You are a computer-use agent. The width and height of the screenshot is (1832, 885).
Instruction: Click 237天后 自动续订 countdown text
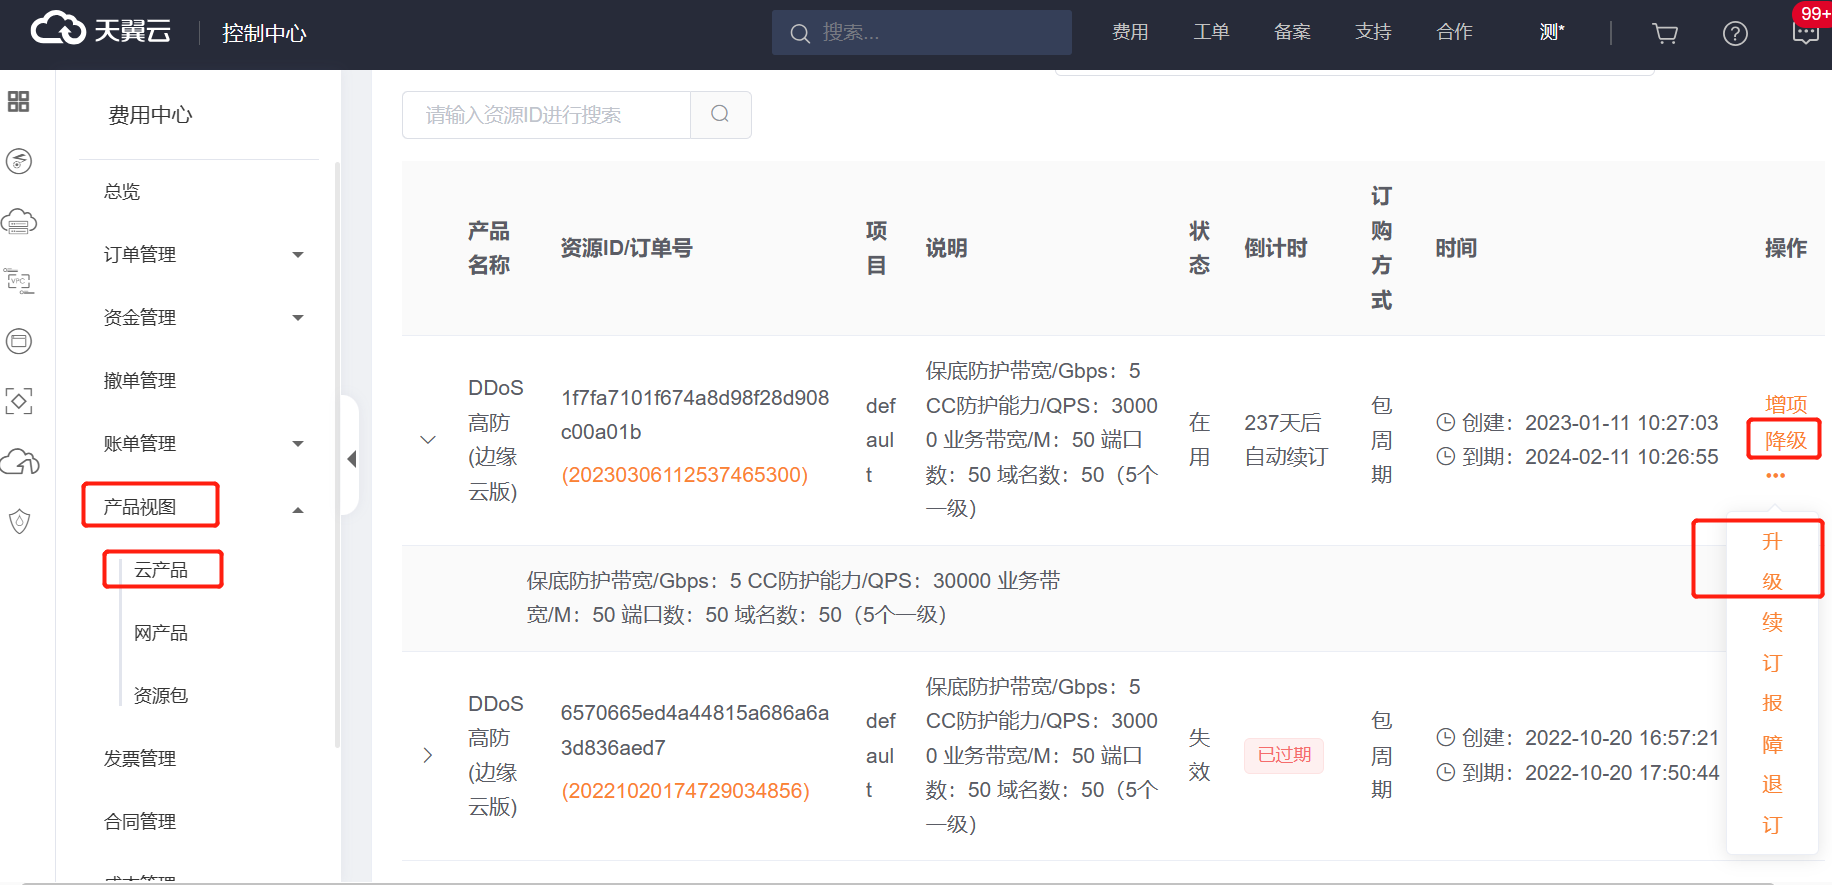pos(1286,440)
